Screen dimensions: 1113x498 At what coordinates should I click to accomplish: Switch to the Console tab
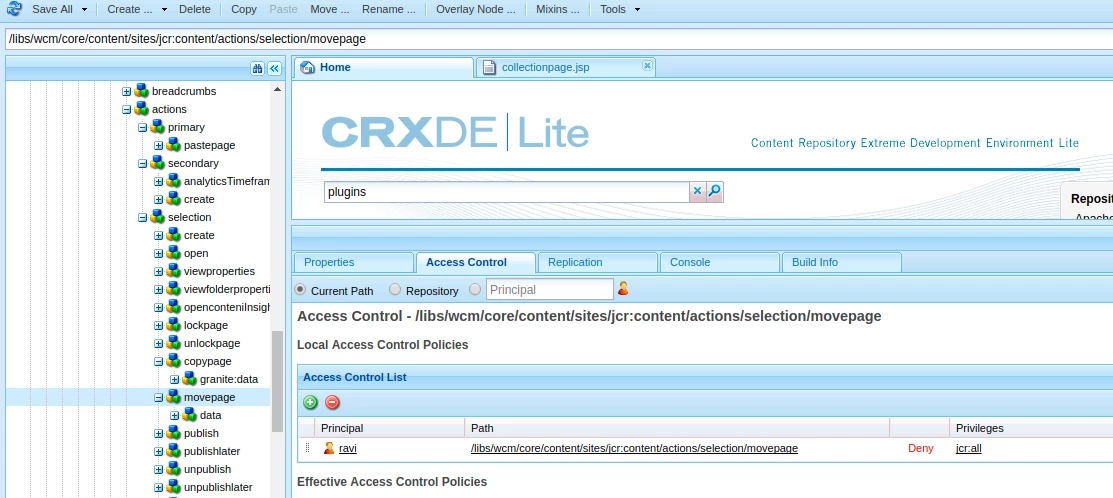click(x=720, y=262)
